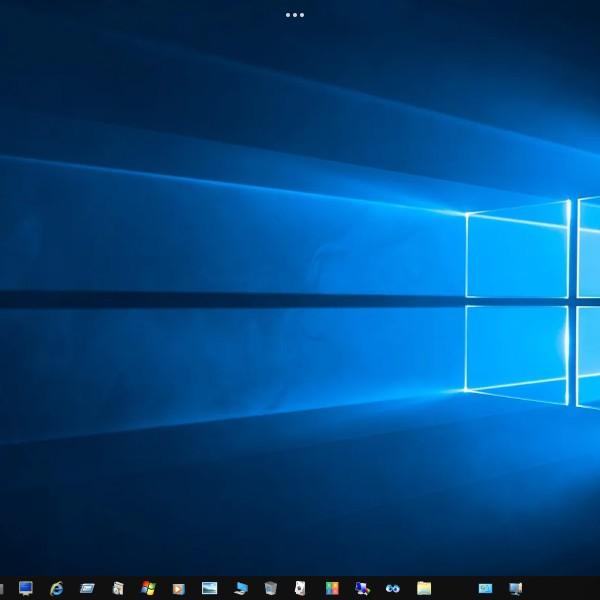Click the empty taskbar space after folder icon
600x600 pixels.
(x=454, y=588)
